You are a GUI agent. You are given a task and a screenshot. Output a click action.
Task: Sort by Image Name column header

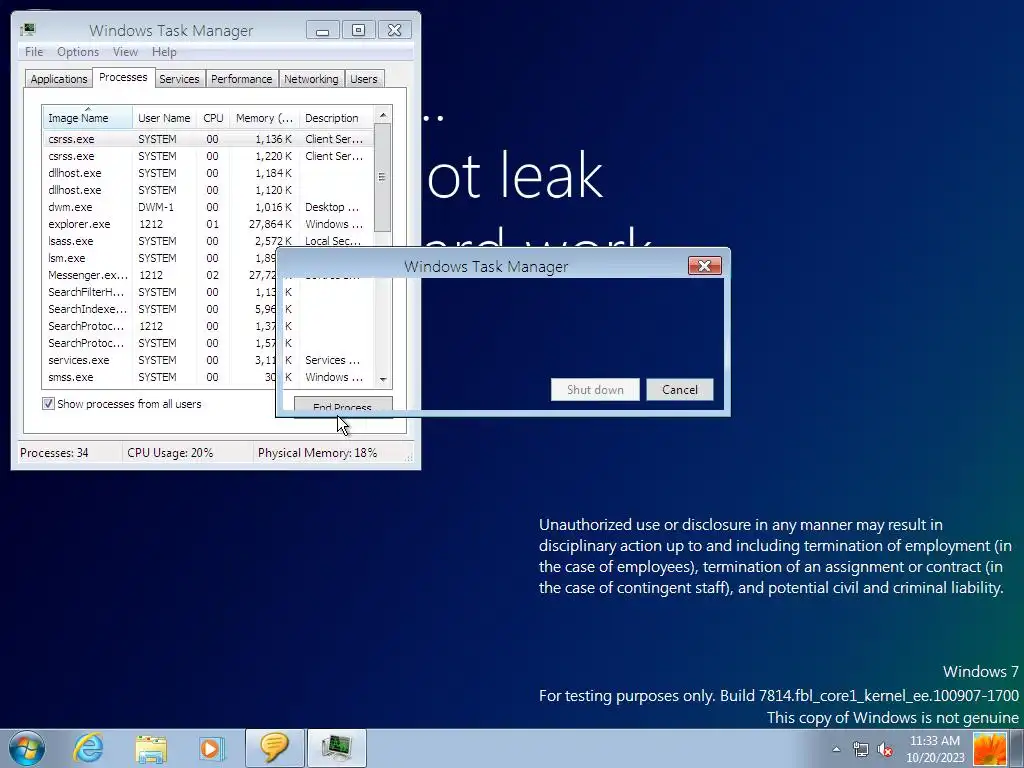(88, 118)
